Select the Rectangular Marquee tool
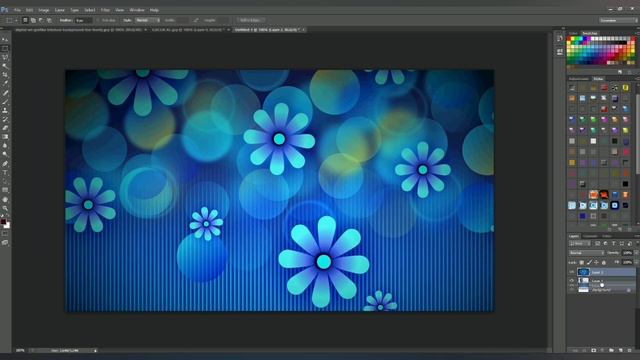 [x=5, y=48]
